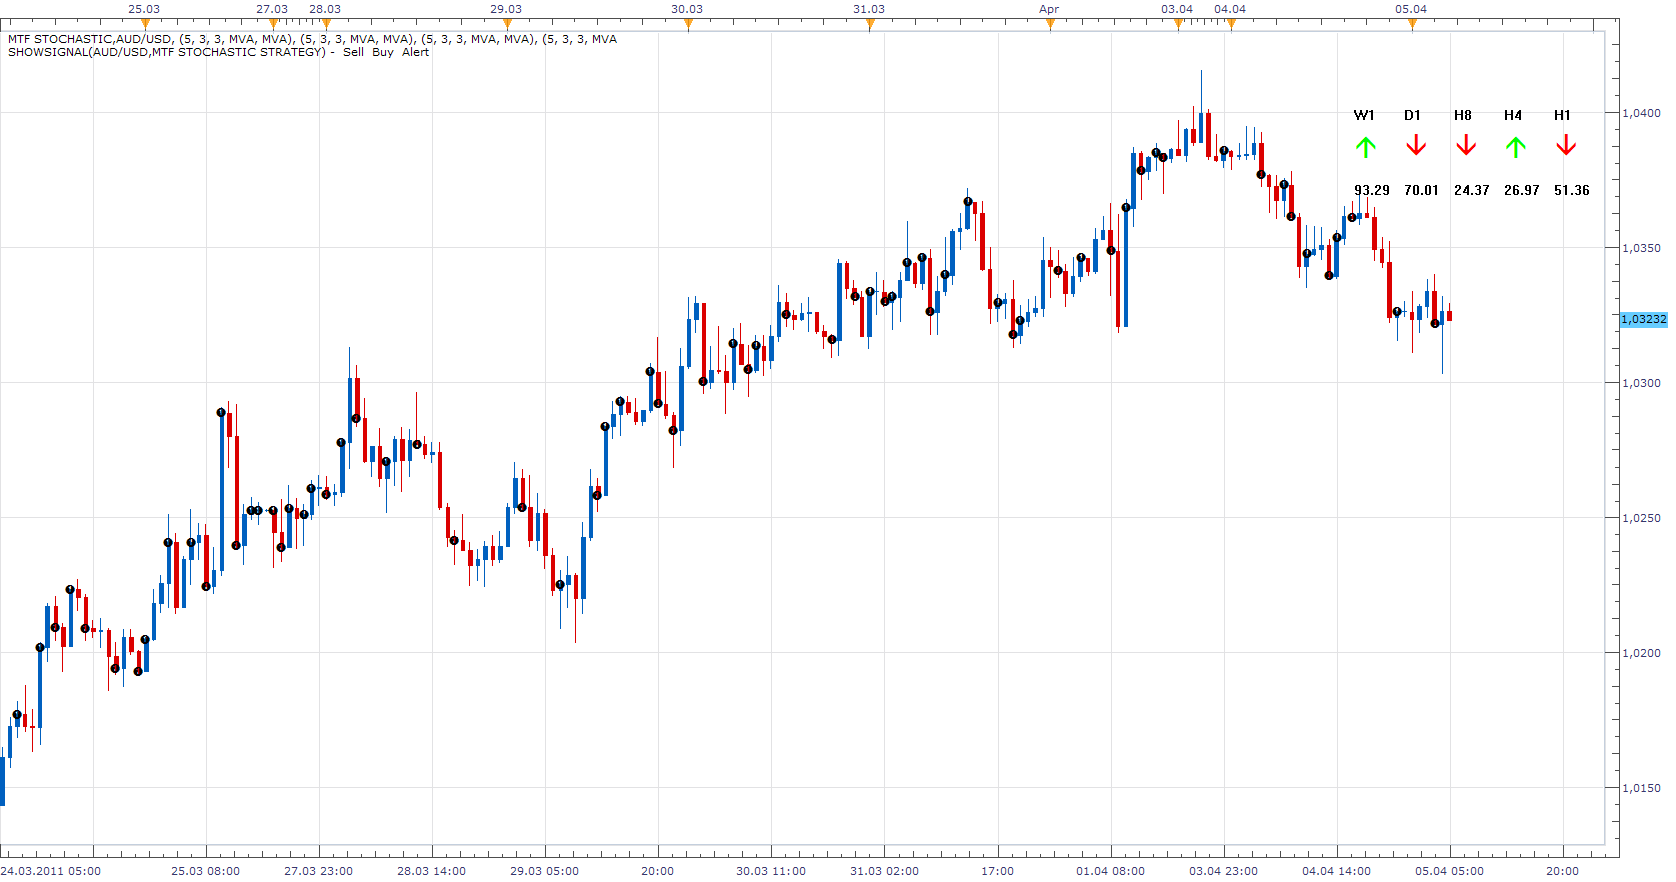Click the current price tag 1,03232
Screen dimensions: 1676x882
click(1644, 319)
